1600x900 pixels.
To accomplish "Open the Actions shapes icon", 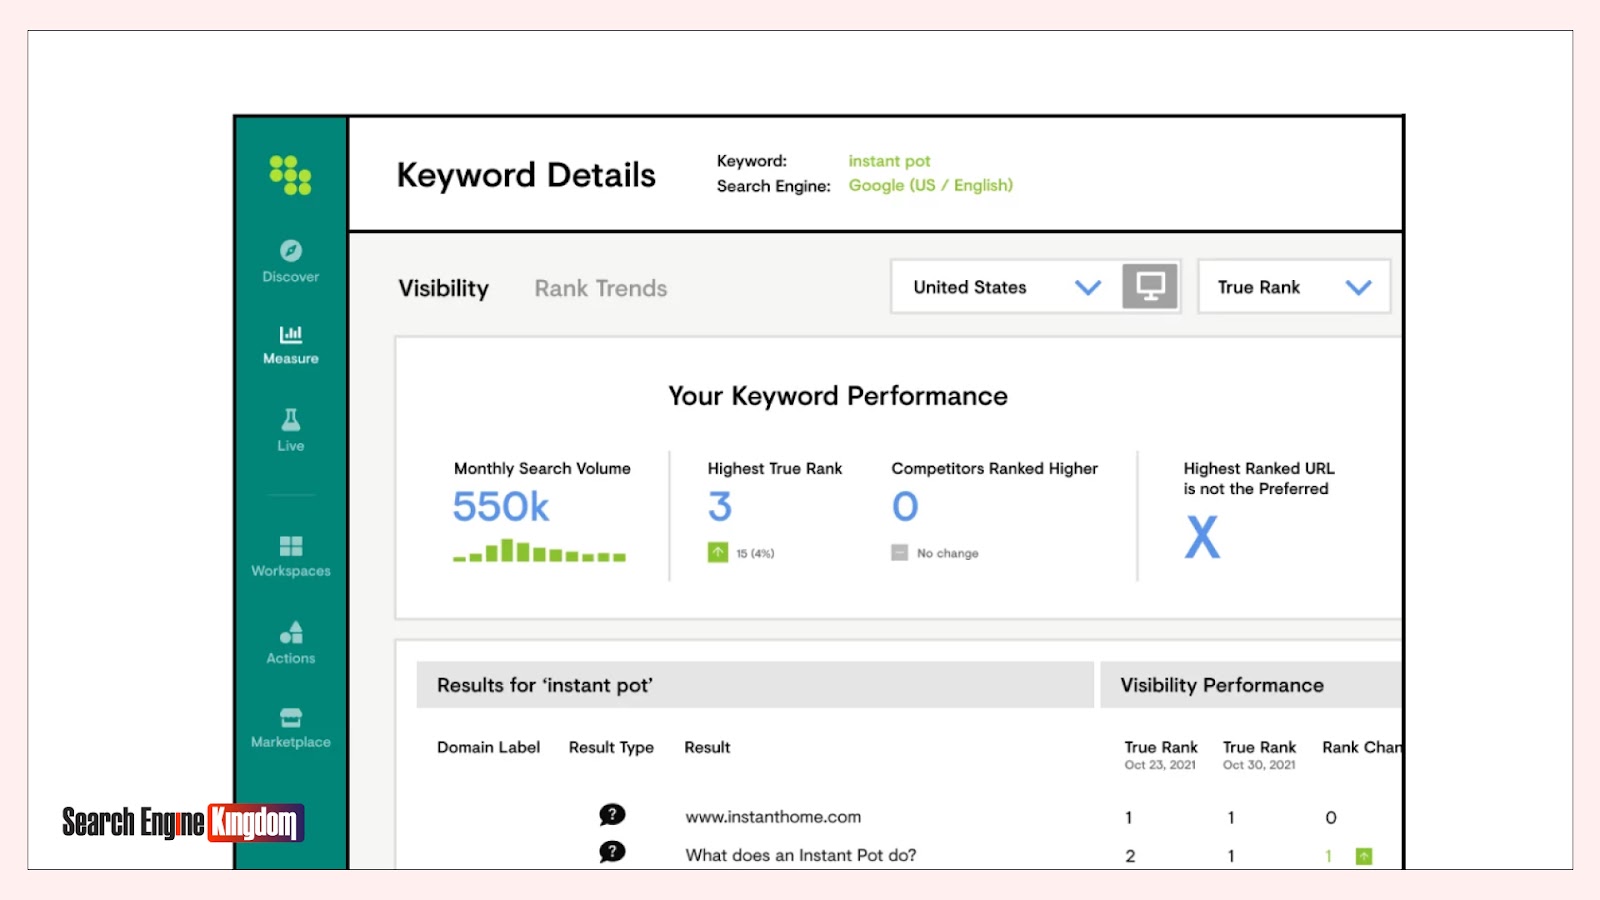I will point(291,633).
